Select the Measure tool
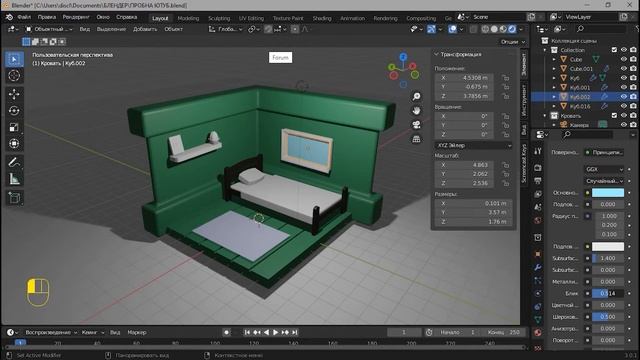This screenshot has width=640, height=360. (x=14, y=179)
